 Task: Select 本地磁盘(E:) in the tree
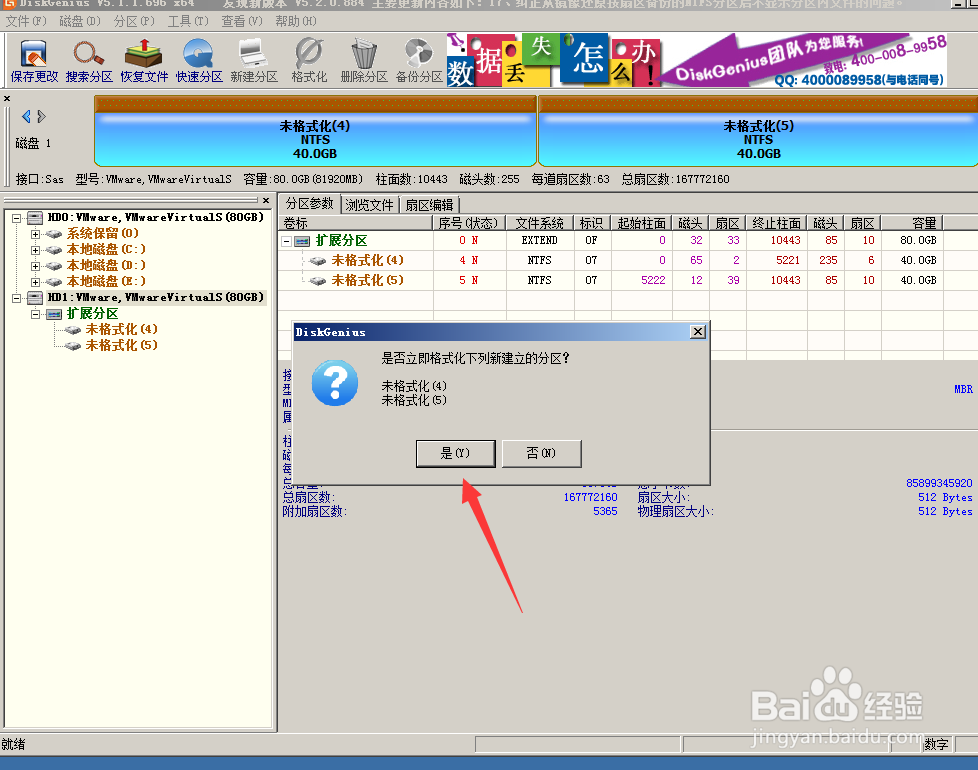point(106,281)
